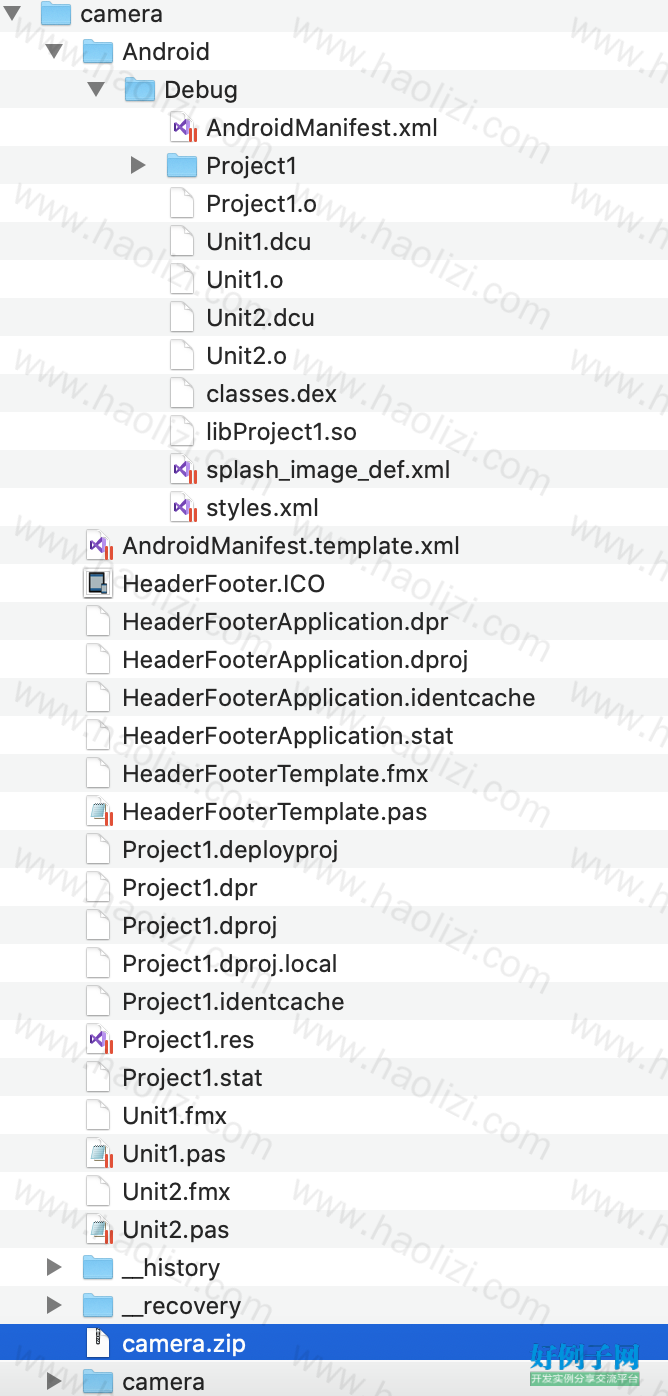Click the __history folder icon
The height and width of the screenshot is (1396, 668).
tap(97, 1267)
